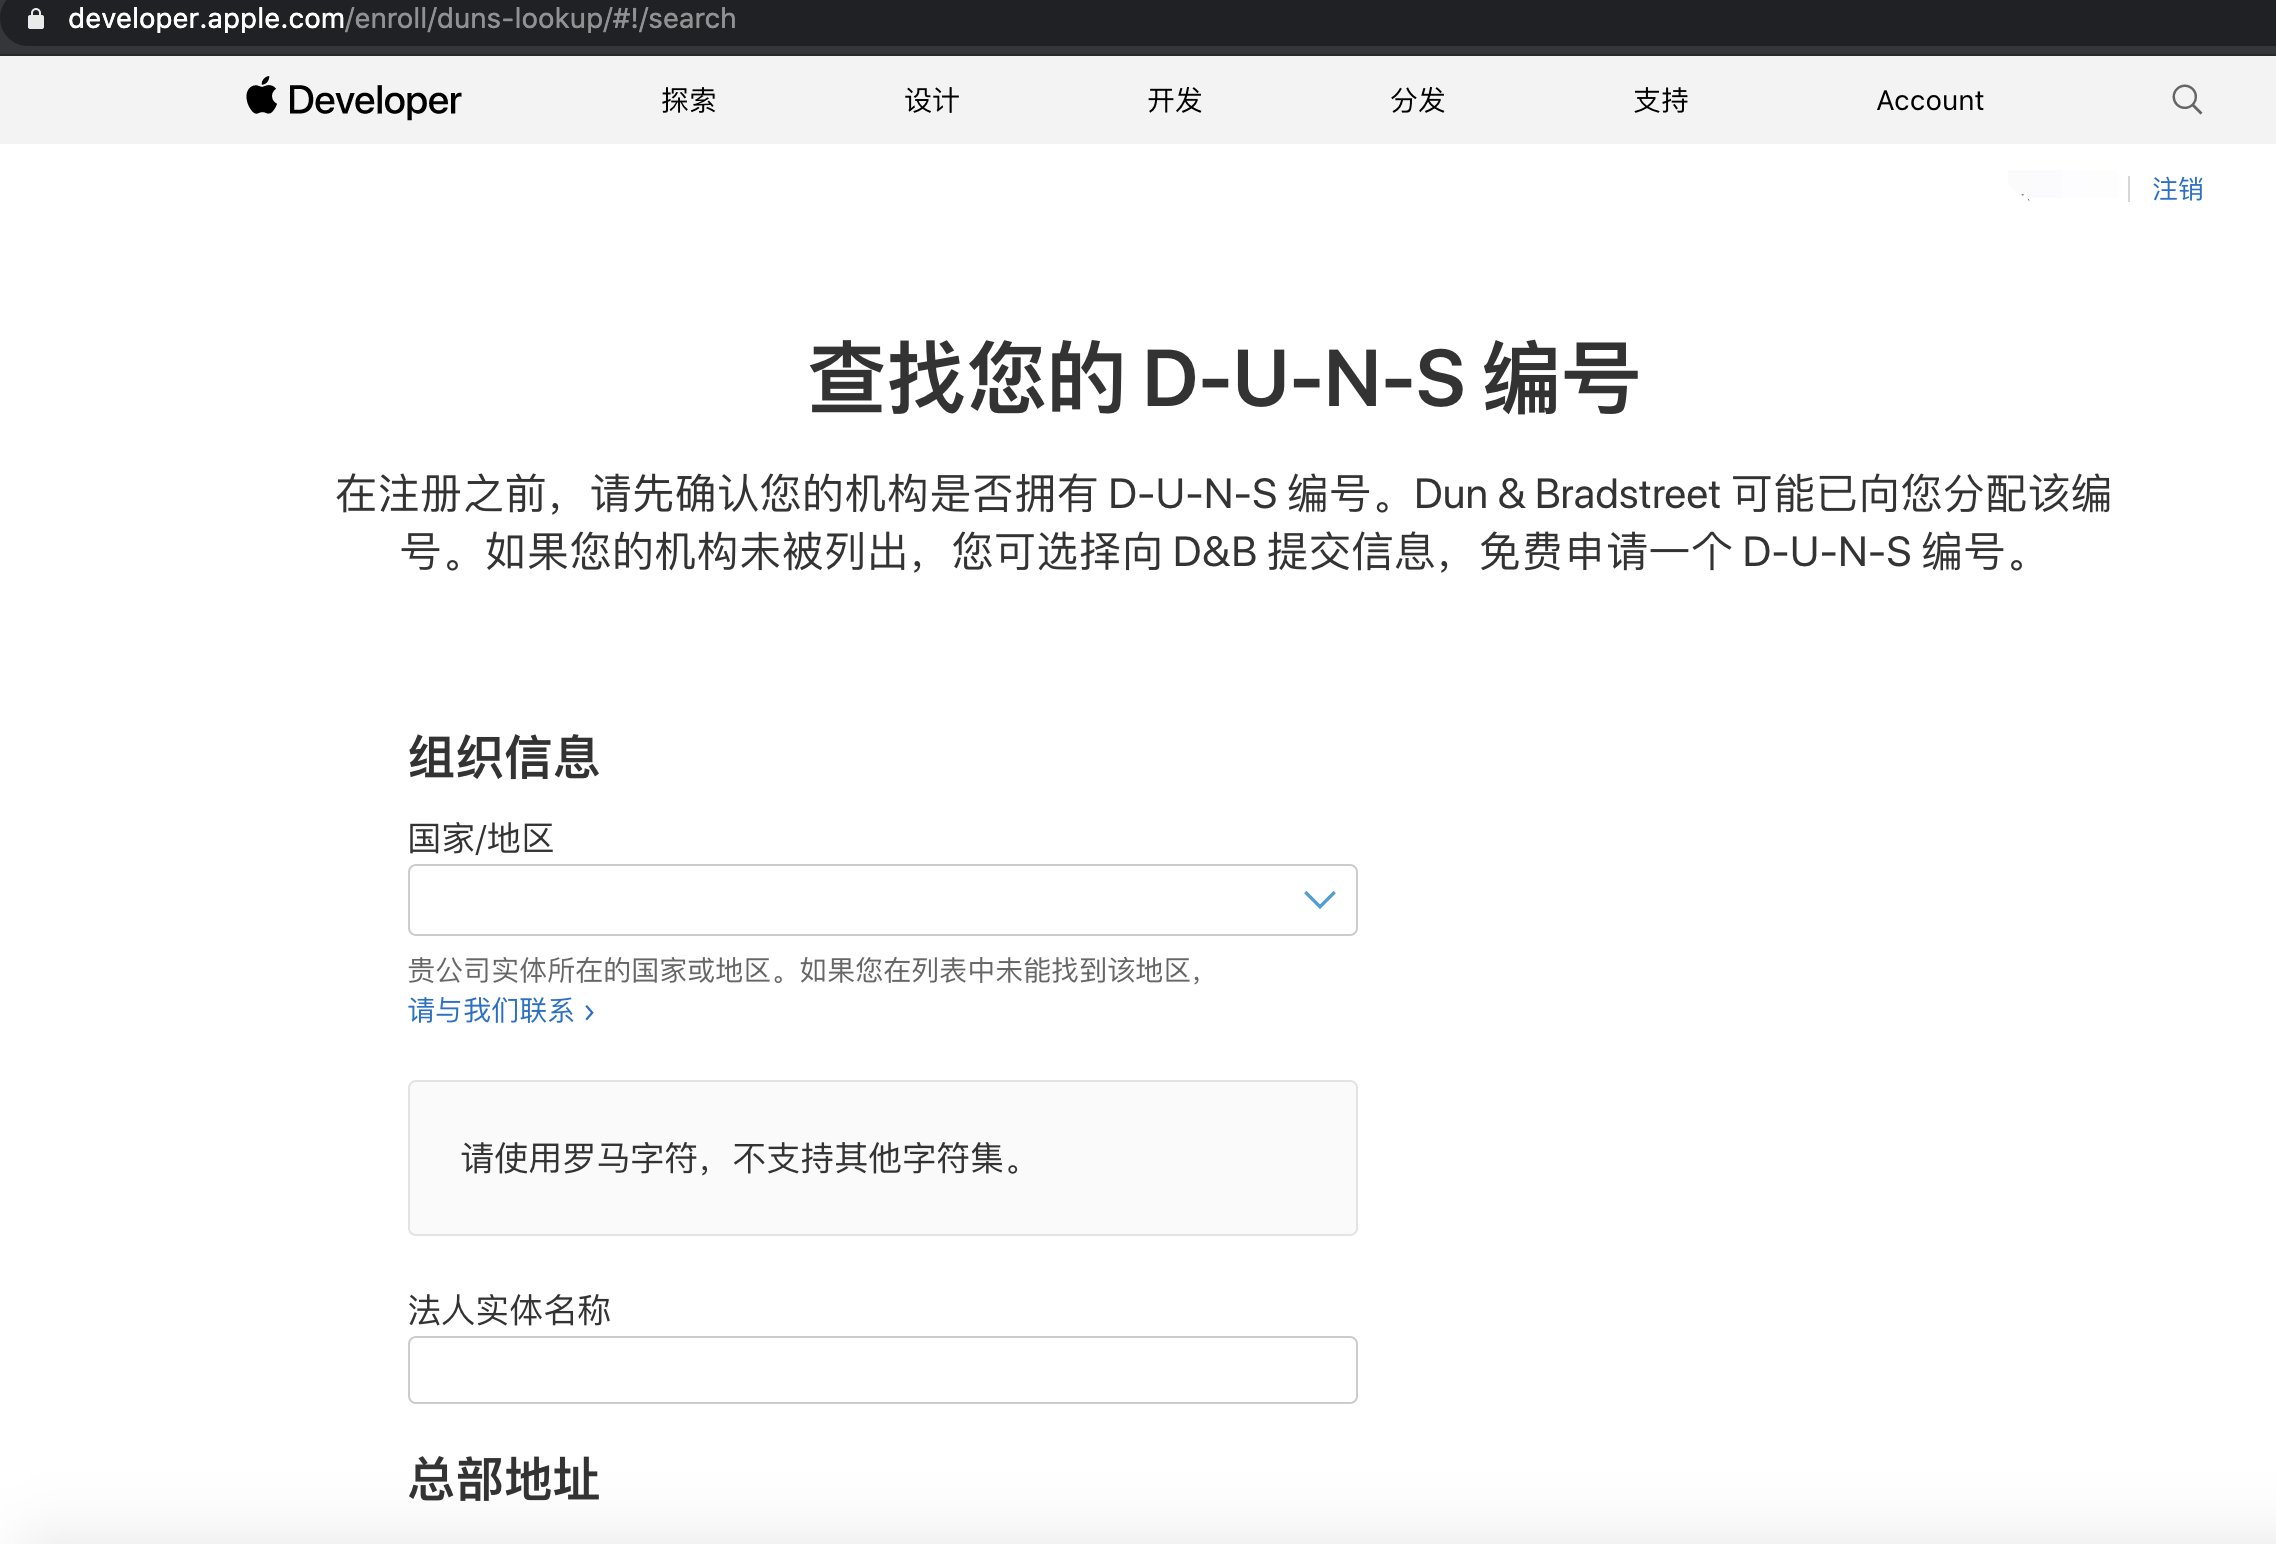This screenshot has height=1544, width=2276.
Task: Click the 组织信息 section heading
Action: coord(504,757)
